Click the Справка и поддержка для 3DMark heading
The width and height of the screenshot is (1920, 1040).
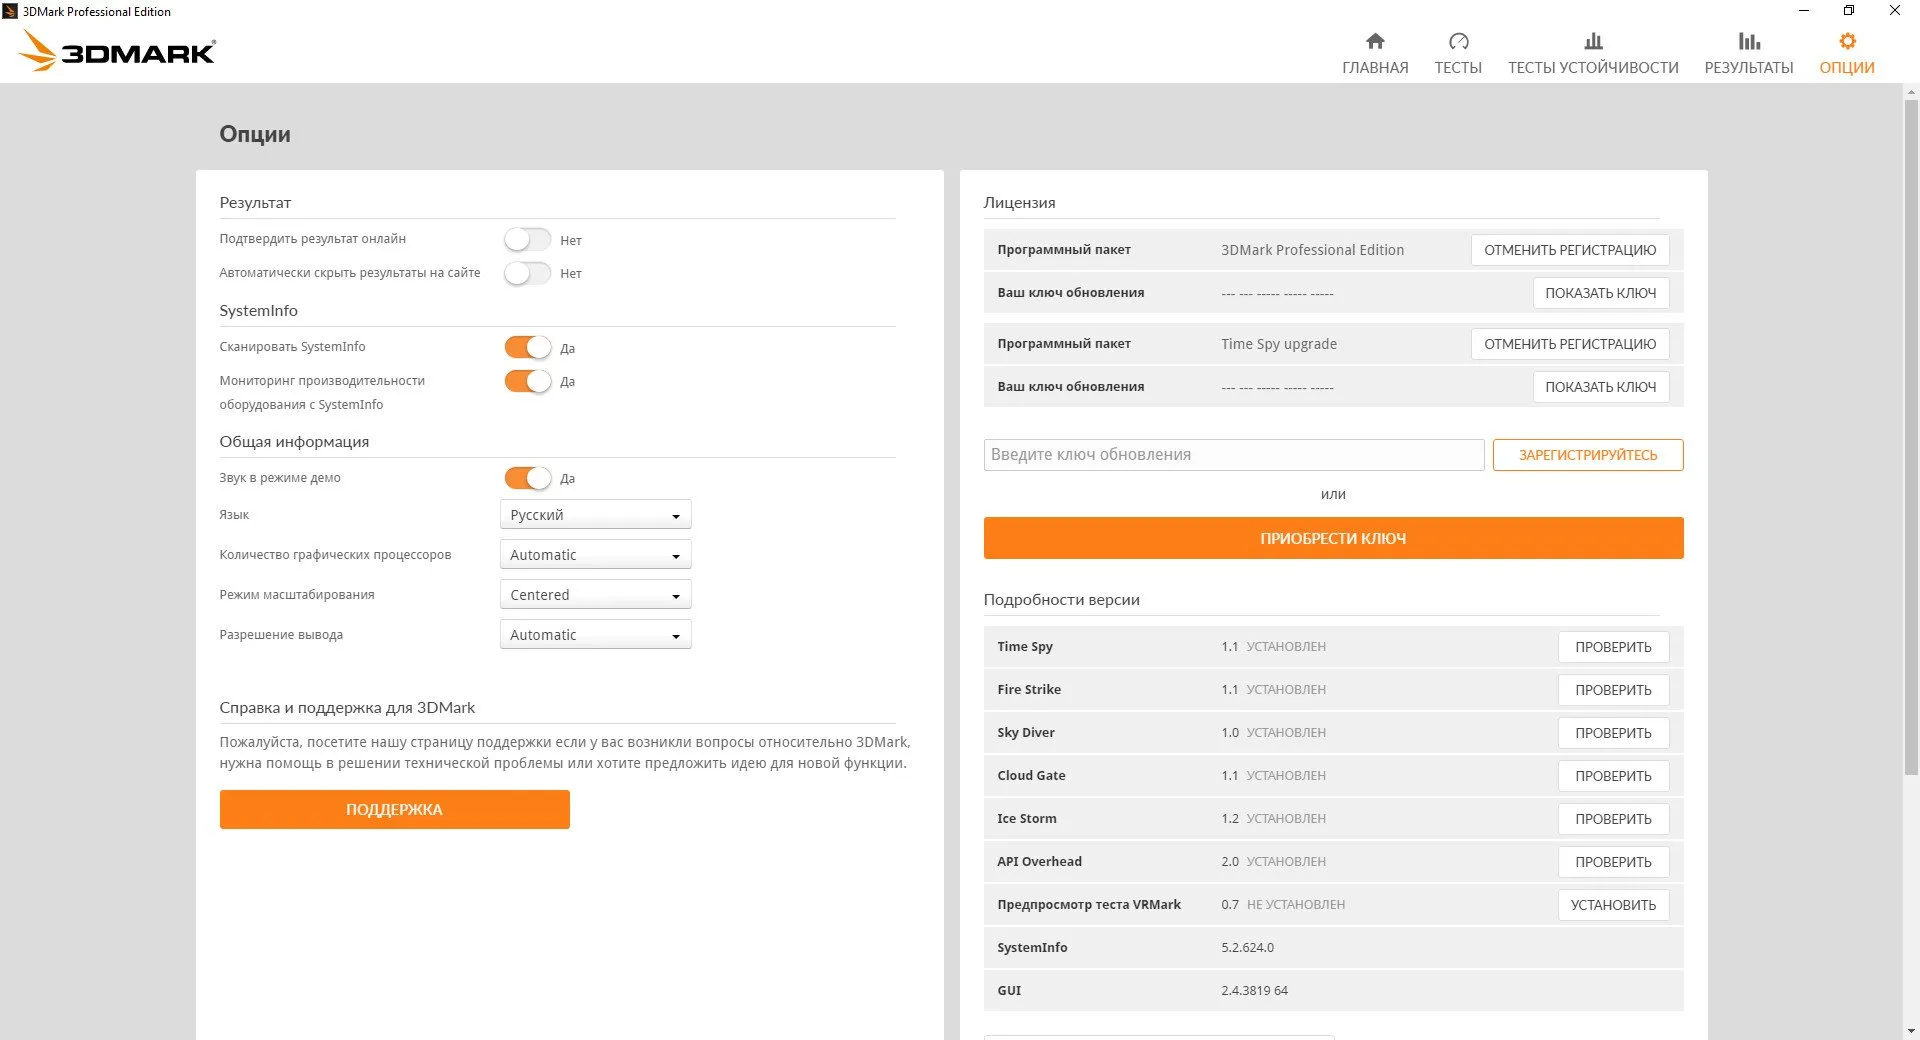click(347, 708)
